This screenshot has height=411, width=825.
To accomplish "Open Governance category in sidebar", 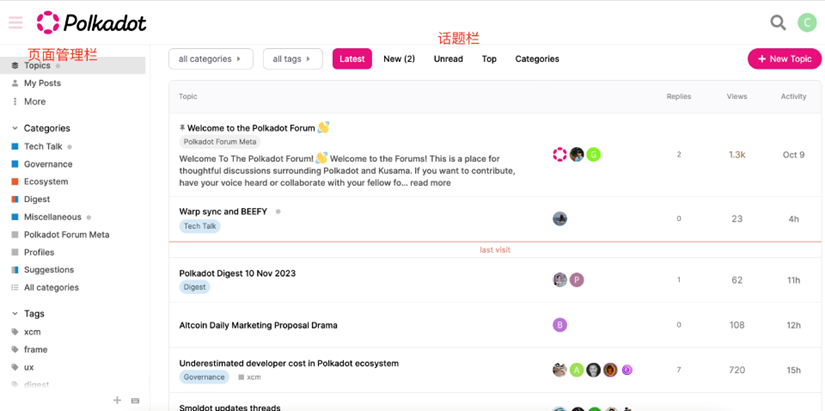I will pos(48,164).
